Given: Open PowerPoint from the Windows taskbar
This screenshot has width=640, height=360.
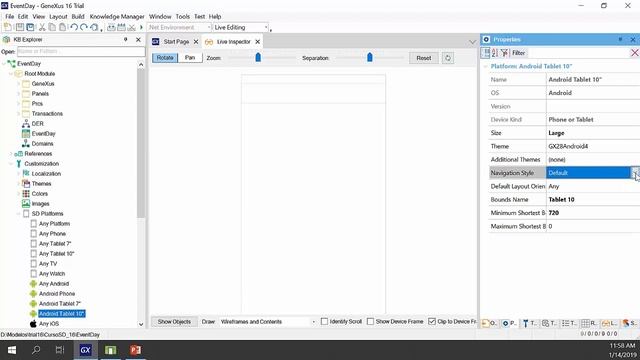Looking at the screenshot, I should (136, 350).
